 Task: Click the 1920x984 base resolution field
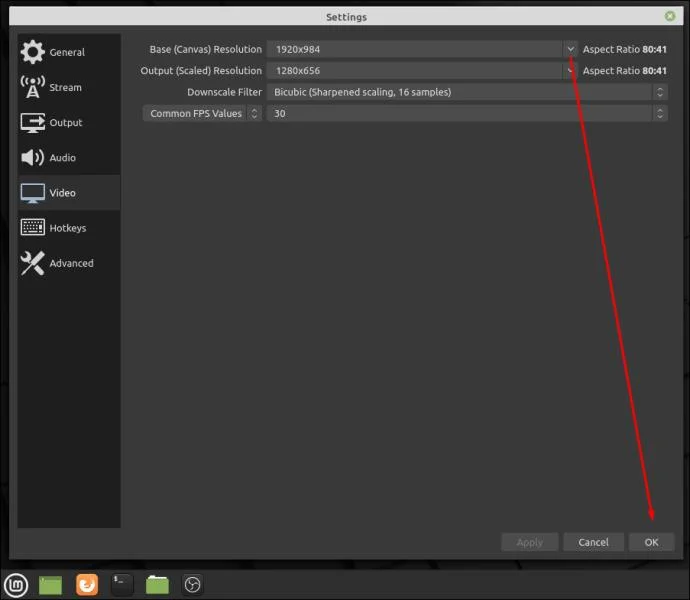tap(415, 49)
